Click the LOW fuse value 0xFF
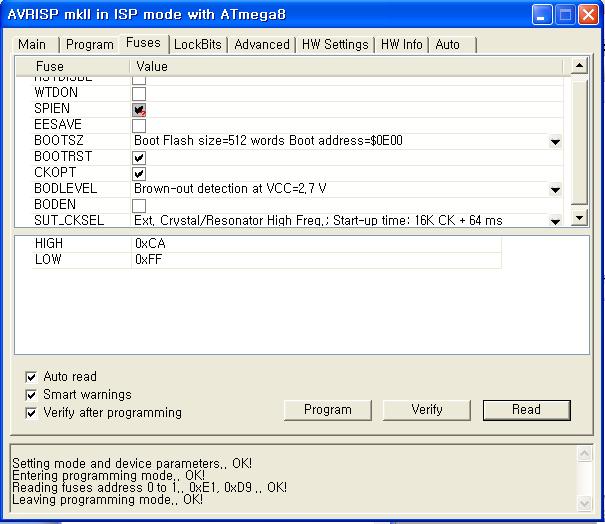 tap(148, 259)
